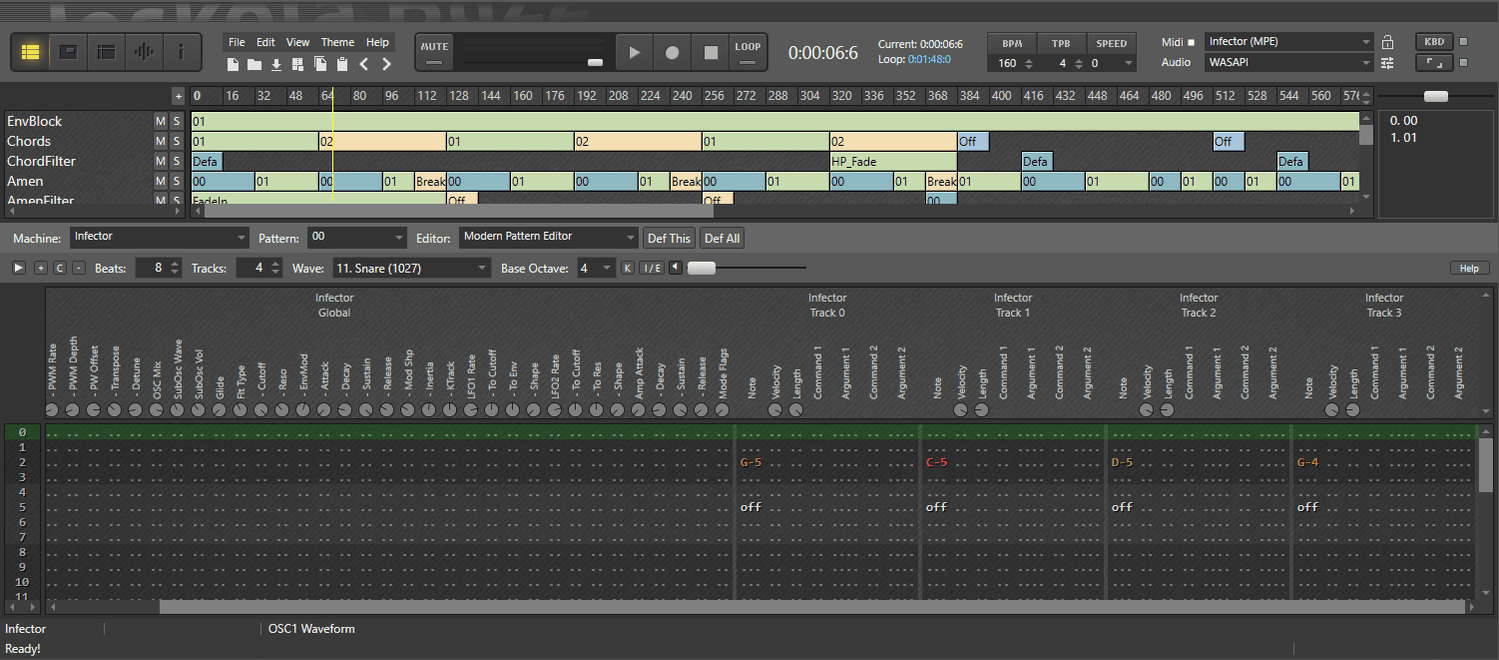
Task: Open the Base Octave dropdown
Action: [x=595, y=268]
